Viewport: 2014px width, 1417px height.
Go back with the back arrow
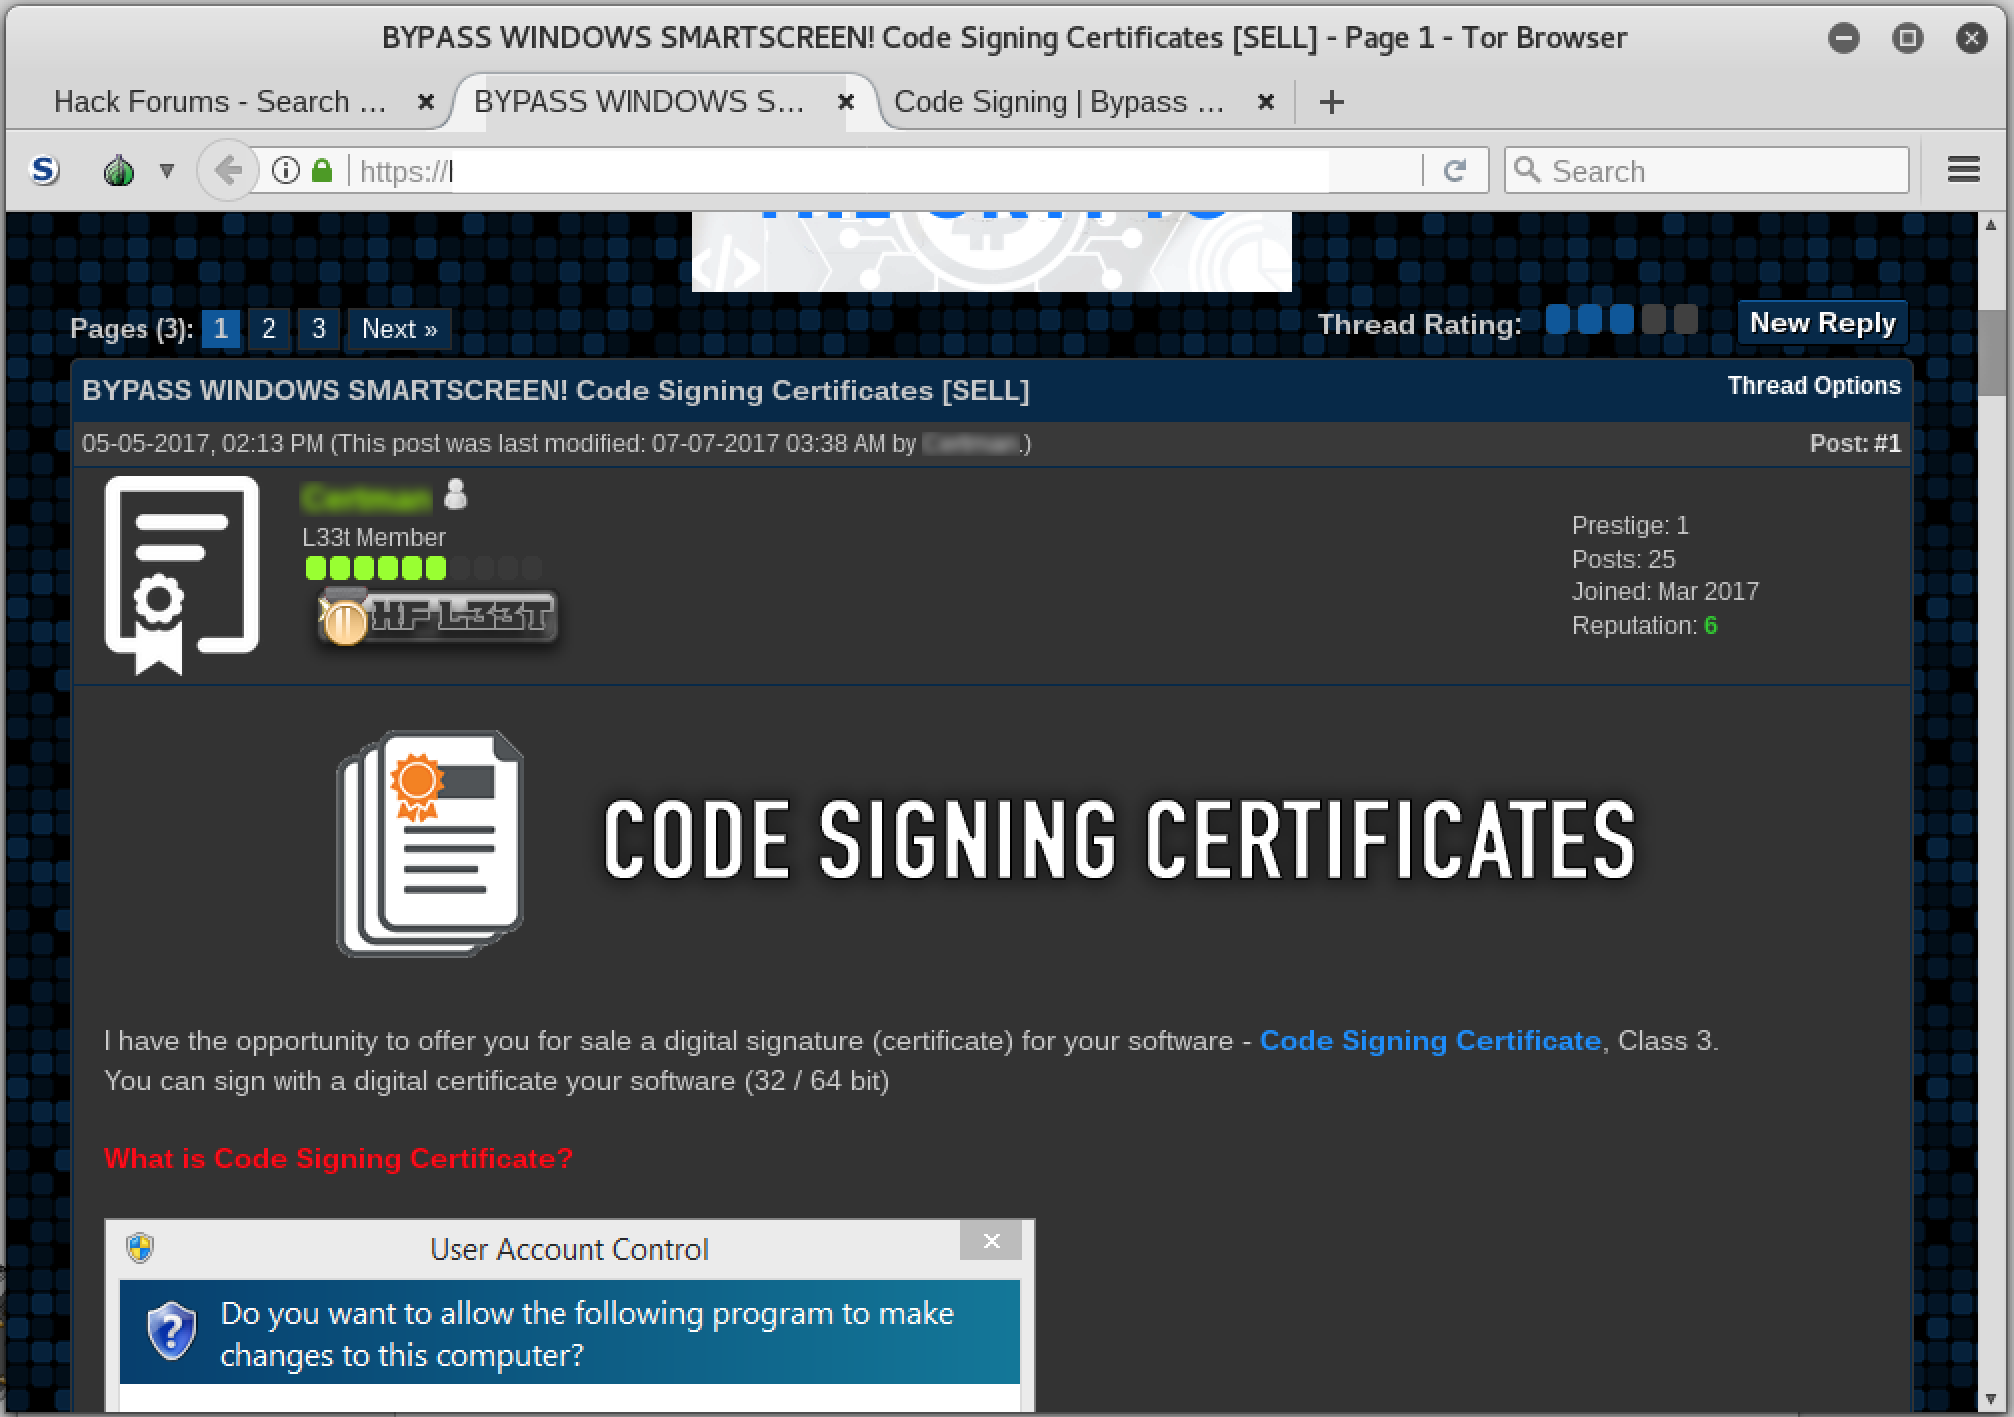coord(228,171)
